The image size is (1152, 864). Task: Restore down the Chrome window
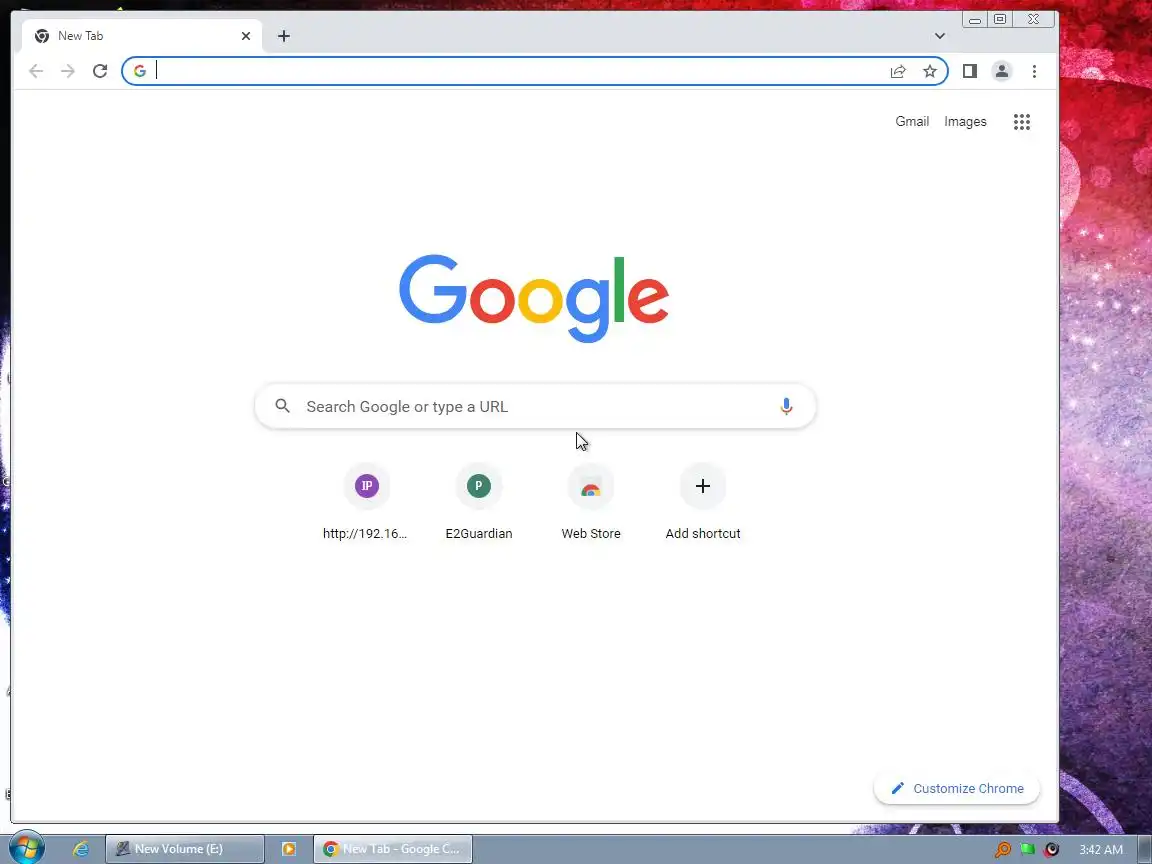(x=1000, y=19)
